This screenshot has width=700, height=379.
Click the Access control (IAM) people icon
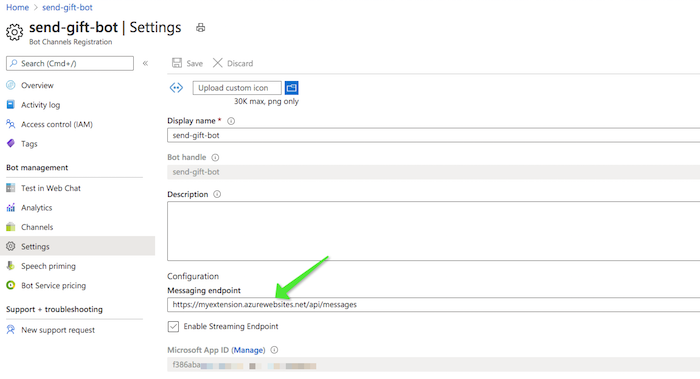[11, 124]
